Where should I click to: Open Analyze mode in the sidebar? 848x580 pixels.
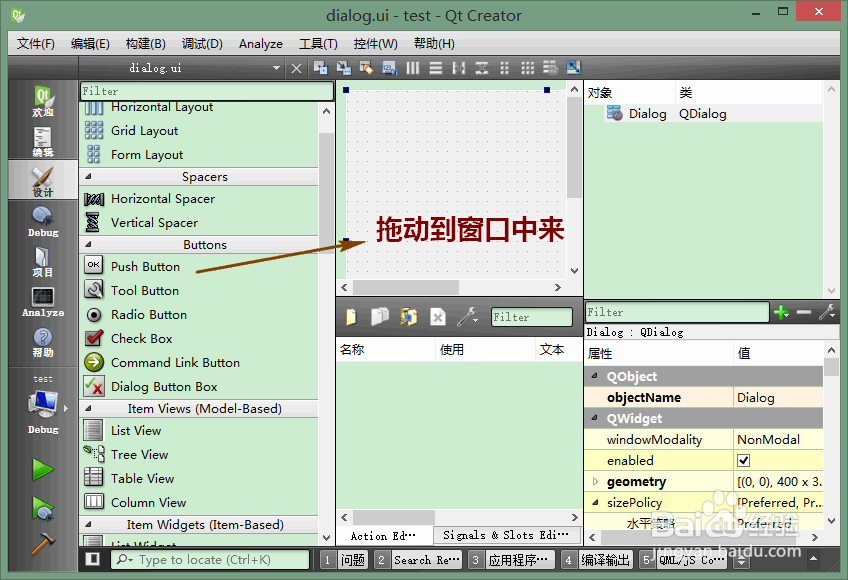point(43,301)
